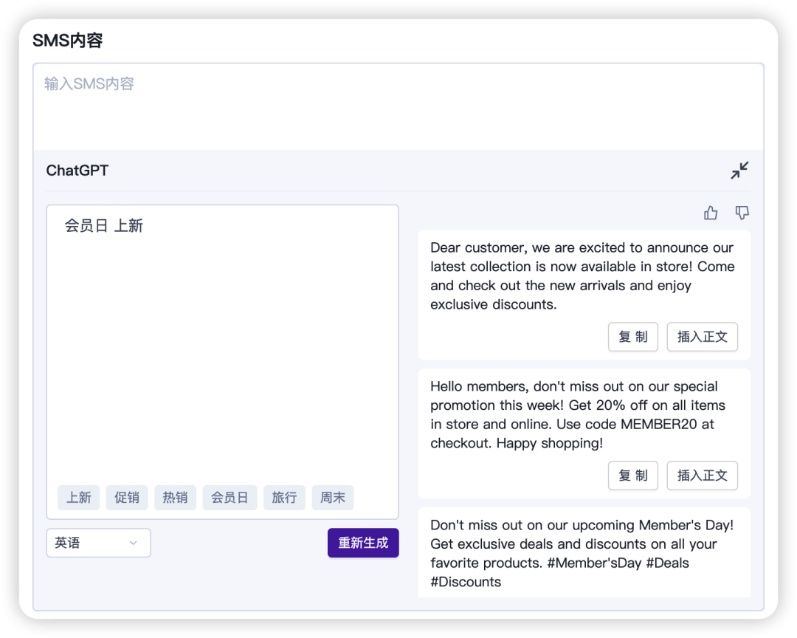
Task: Select the 热销 keyword tag
Action: click(x=175, y=497)
